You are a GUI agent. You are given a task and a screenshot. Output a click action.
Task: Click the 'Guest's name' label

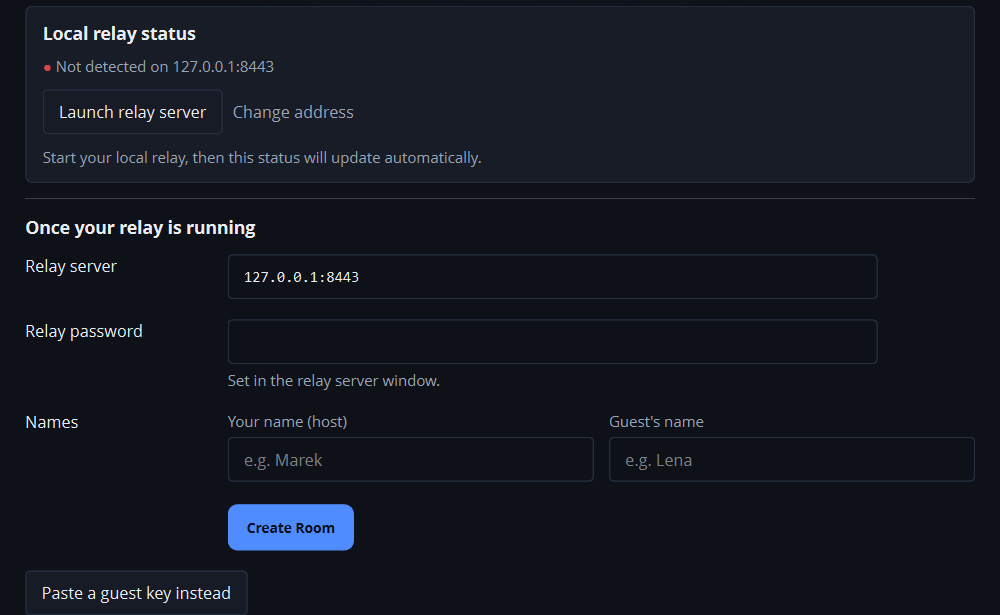pos(656,422)
